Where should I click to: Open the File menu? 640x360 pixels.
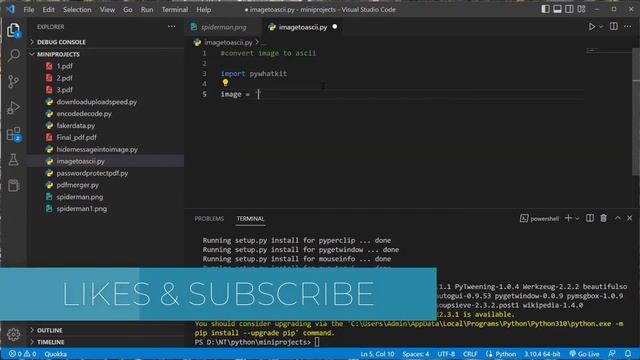pyautogui.click(x=29, y=9)
